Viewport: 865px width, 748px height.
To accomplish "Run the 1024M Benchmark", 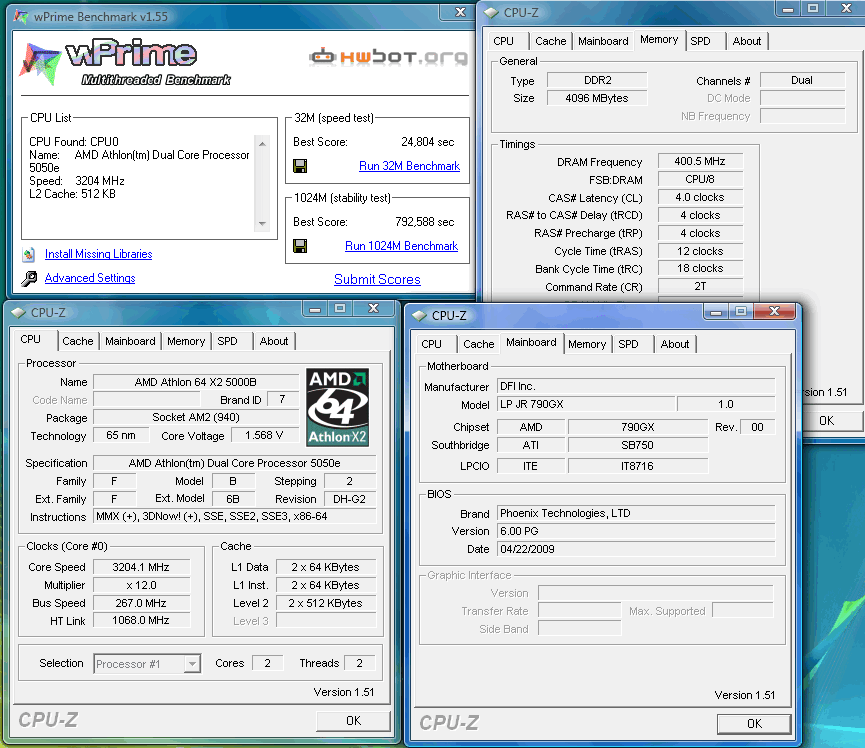I will [402, 246].
